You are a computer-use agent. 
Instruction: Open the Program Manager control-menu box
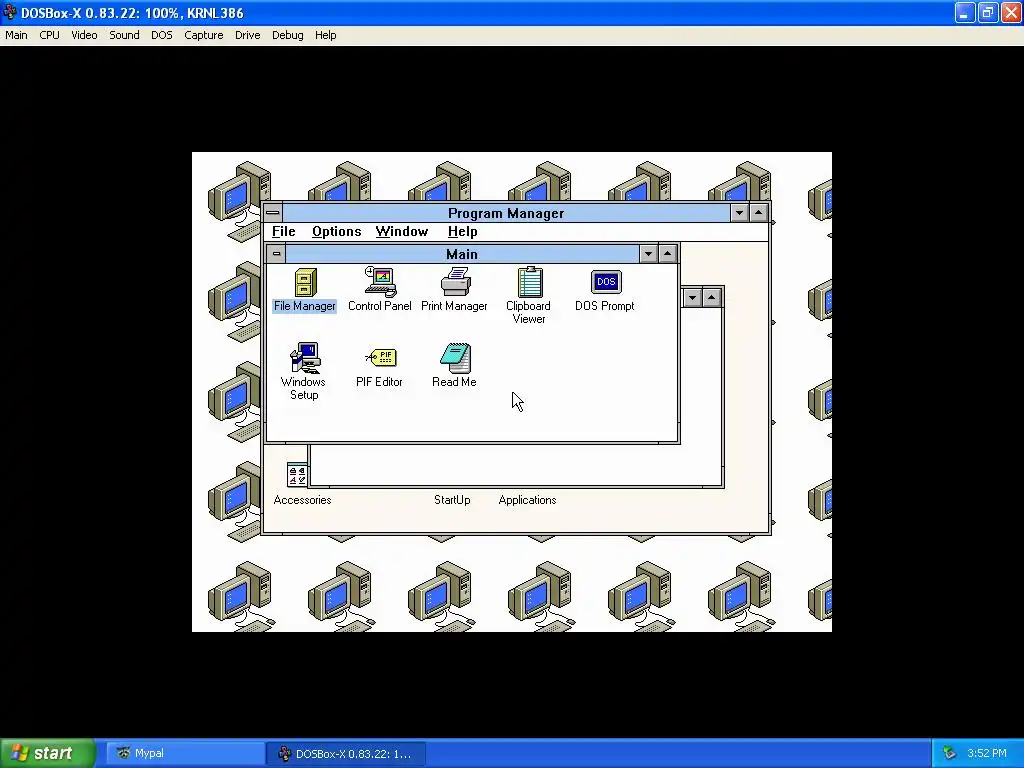[273, 213]
